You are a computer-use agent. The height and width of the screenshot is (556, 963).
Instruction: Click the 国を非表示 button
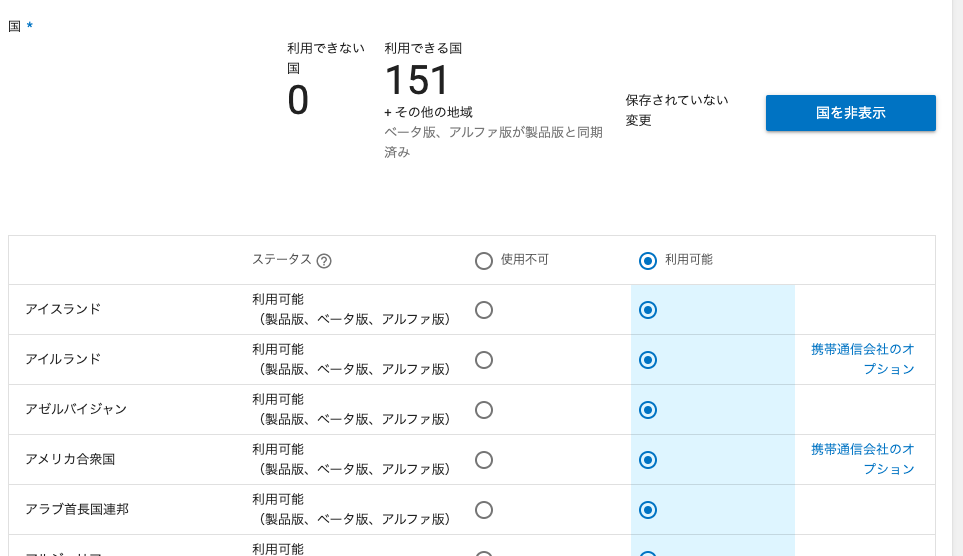coord(851,113)
